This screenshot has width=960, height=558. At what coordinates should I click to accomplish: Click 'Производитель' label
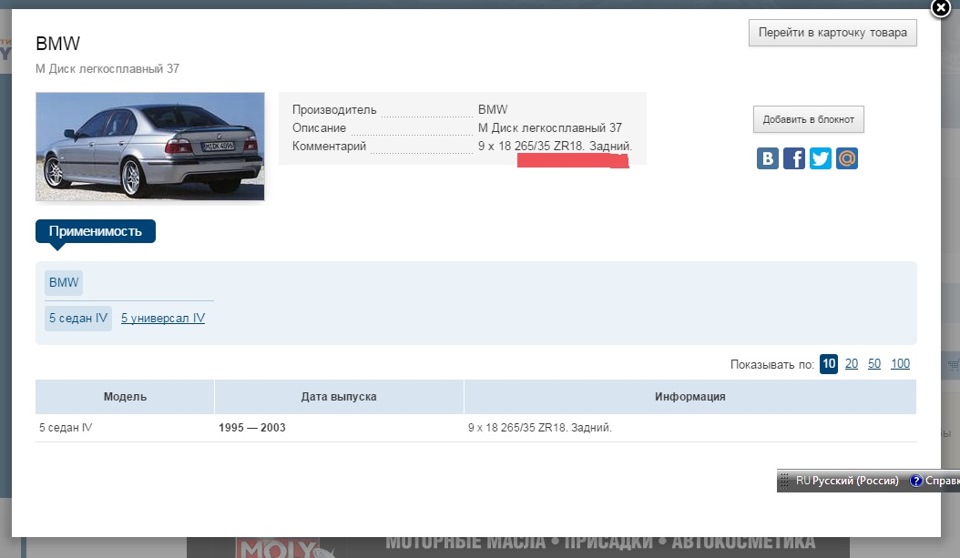pyautogui.click(x=334, y=110)
